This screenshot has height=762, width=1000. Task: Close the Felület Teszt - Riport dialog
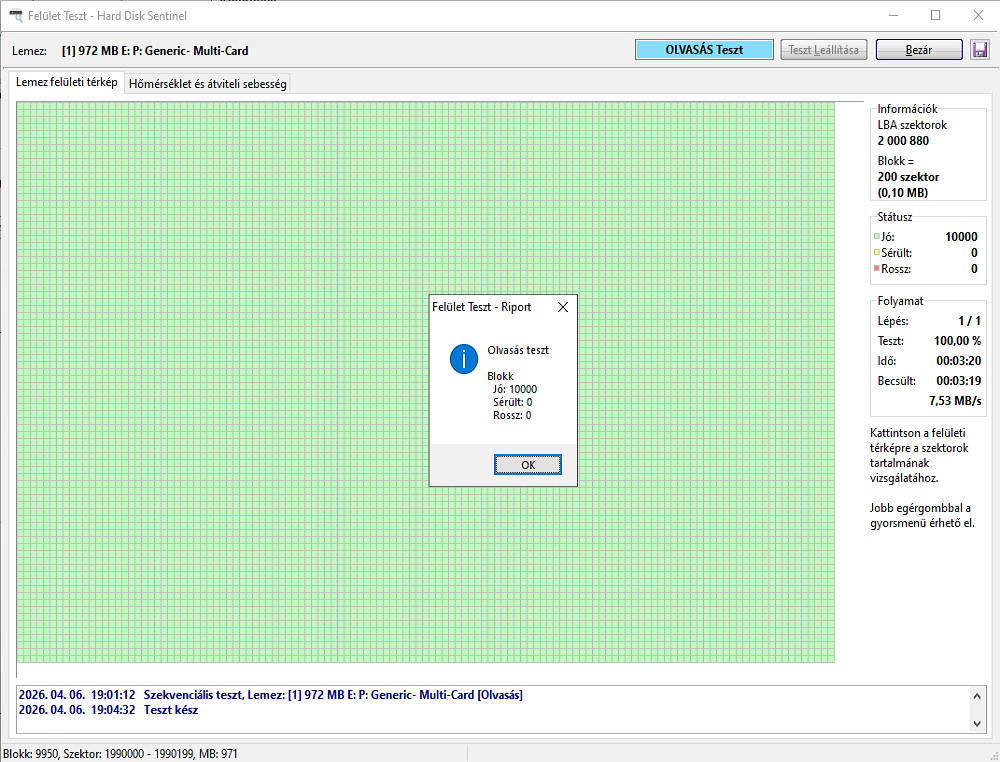[x=563, y=308]
